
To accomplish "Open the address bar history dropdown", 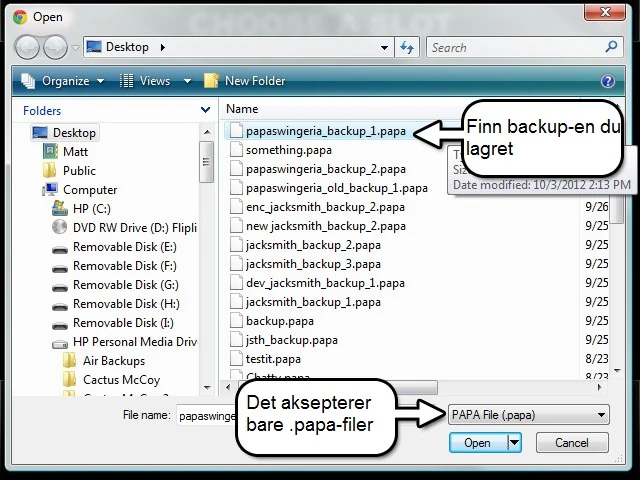I will click(x=384, y=48).
